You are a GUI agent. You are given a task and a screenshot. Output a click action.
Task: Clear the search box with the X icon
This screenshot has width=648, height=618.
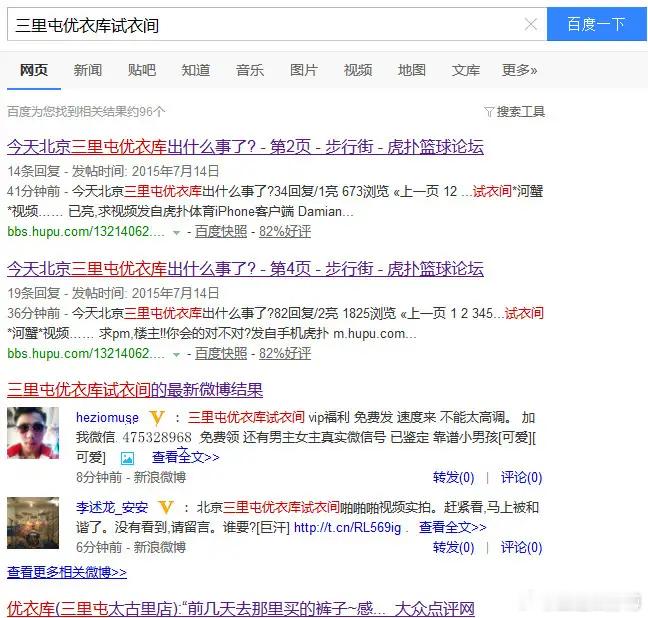[x=530, y=24]
